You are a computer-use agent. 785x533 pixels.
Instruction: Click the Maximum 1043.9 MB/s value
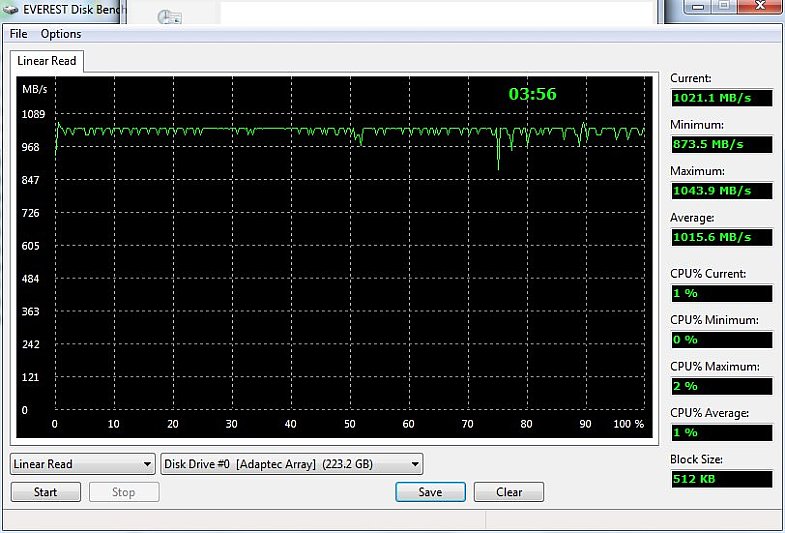coord(722,191)
